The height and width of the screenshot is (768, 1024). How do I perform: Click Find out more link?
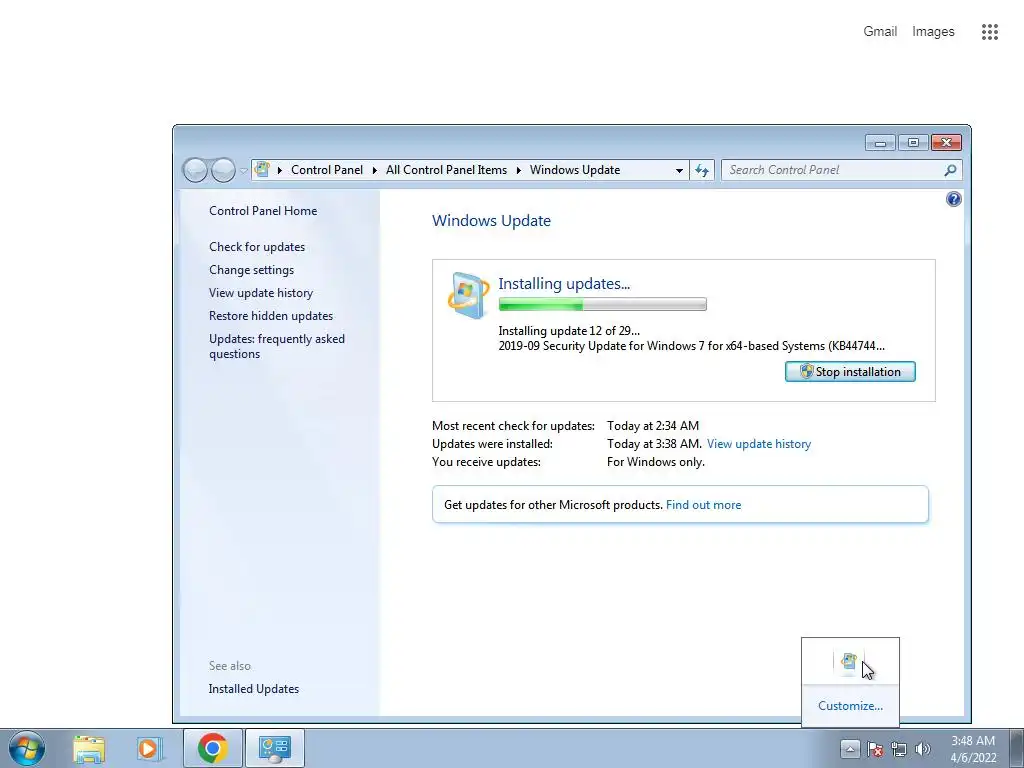[x=703, y=505]
